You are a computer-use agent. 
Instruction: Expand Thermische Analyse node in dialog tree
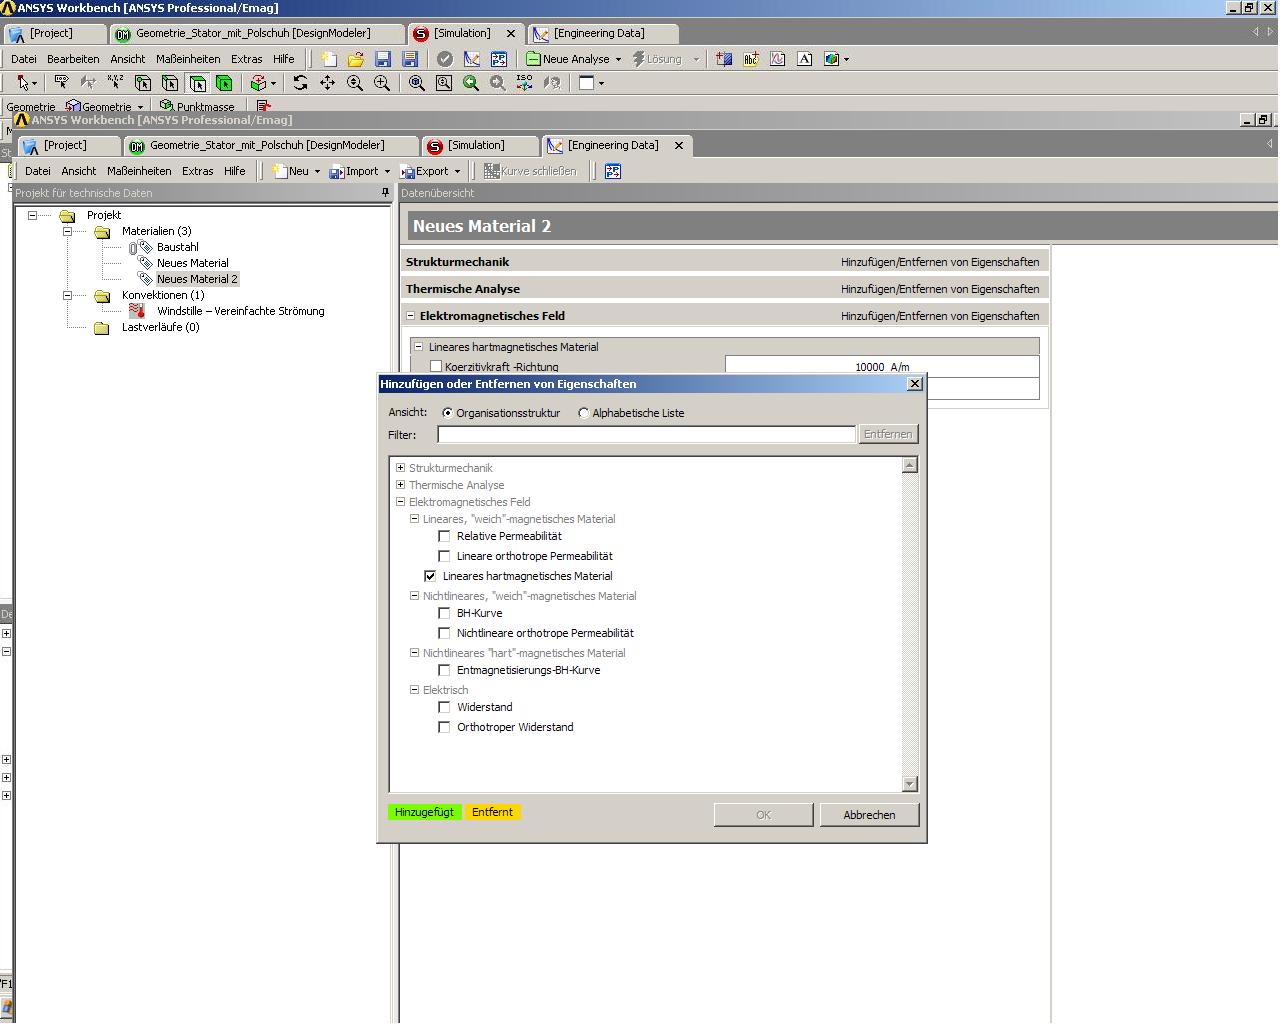pos(400,484)
